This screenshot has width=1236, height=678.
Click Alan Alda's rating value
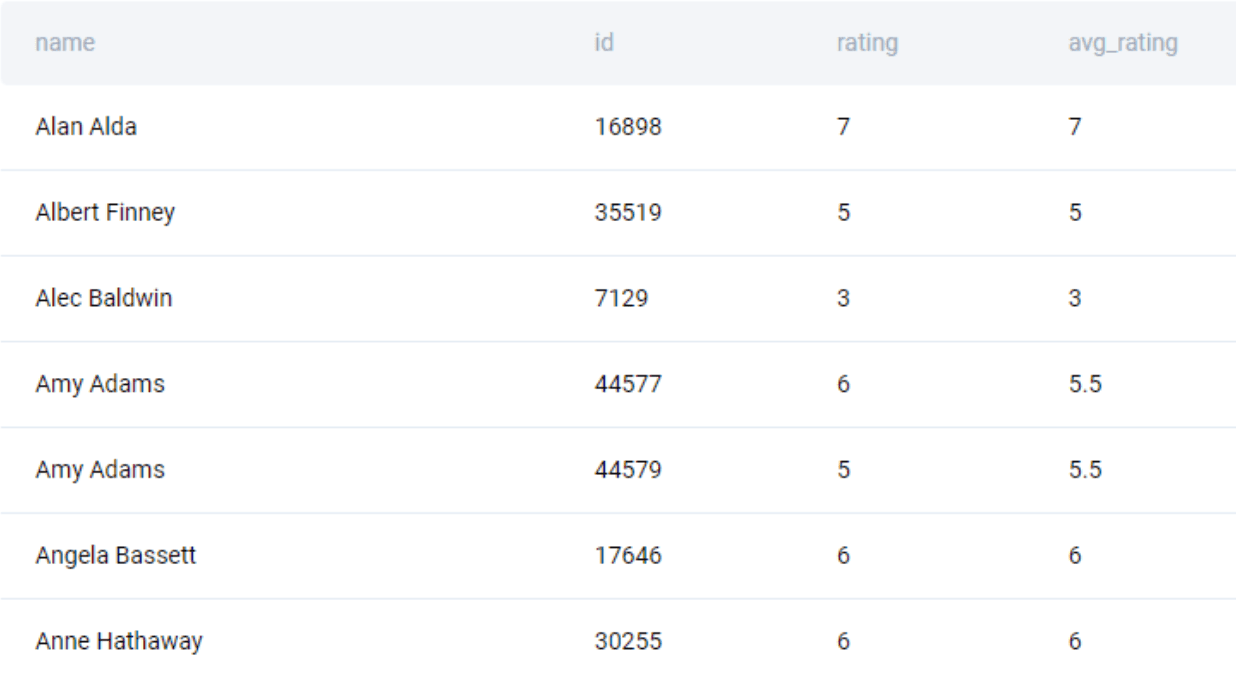844,127
